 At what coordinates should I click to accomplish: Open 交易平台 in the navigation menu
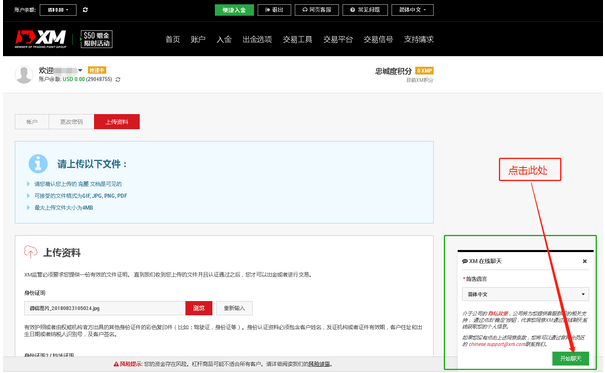point(338,39)
